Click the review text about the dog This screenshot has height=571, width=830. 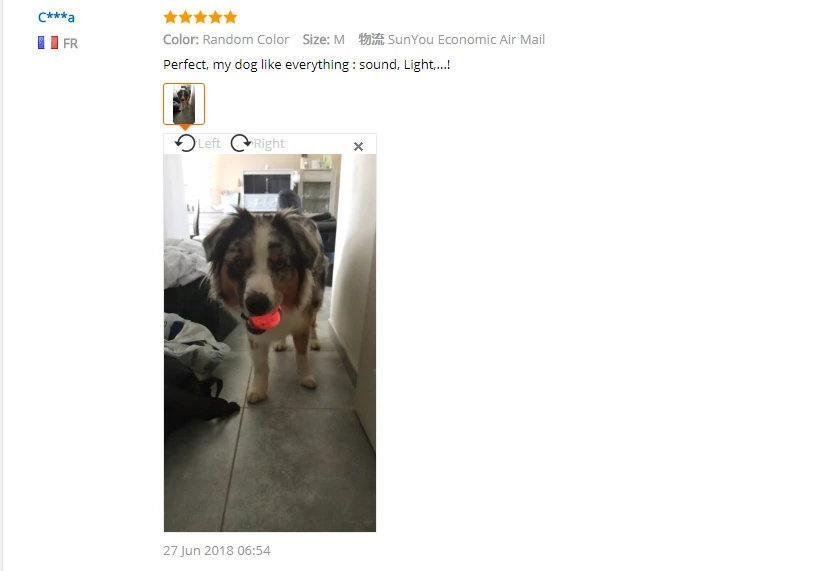[x=306, y=65]
